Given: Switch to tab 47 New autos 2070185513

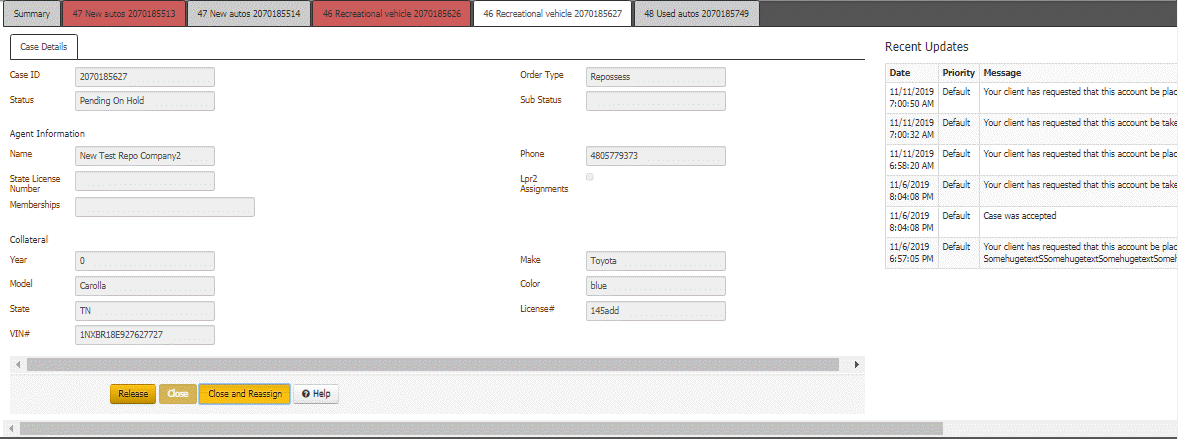Looking at the screenshot, I should pos(125,14).
